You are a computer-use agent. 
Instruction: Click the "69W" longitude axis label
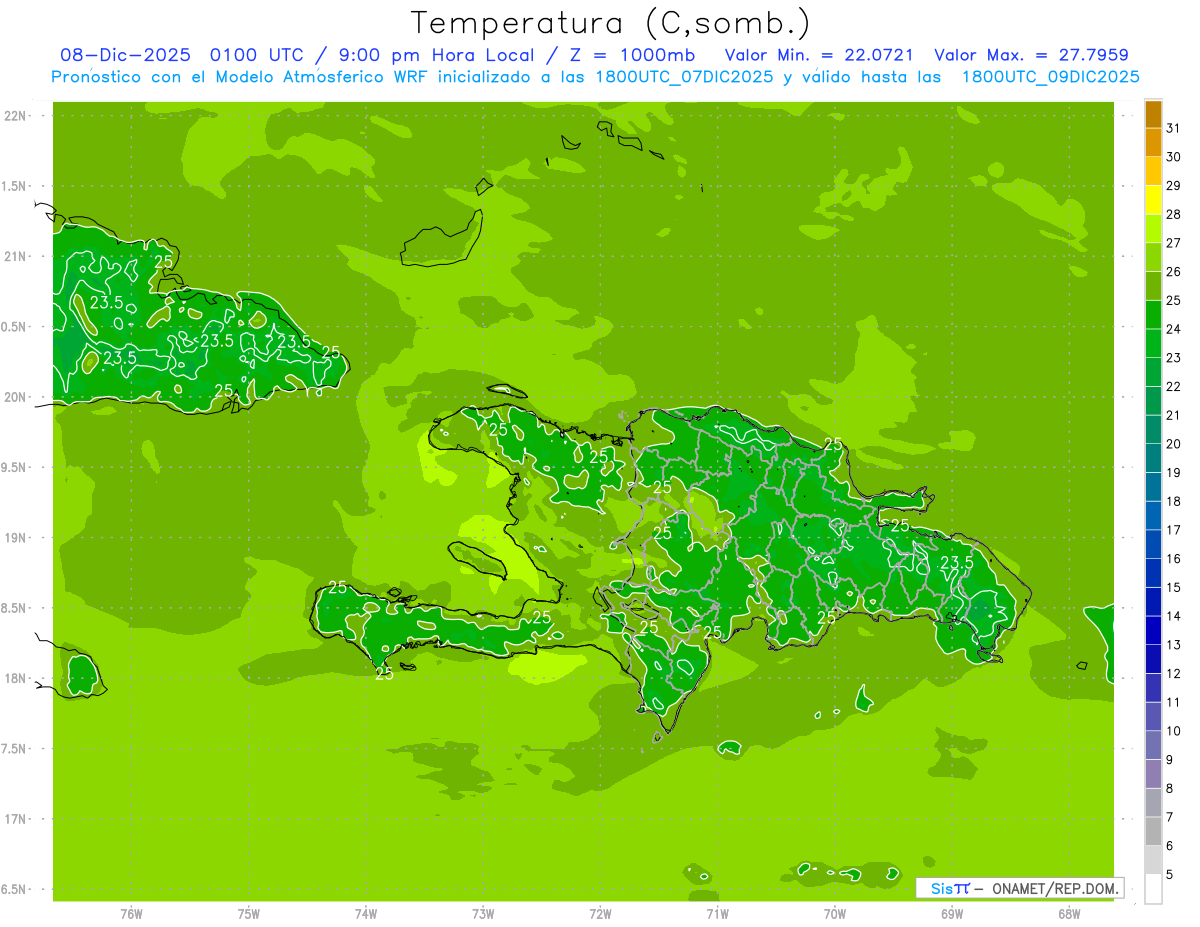coord(951,914)
